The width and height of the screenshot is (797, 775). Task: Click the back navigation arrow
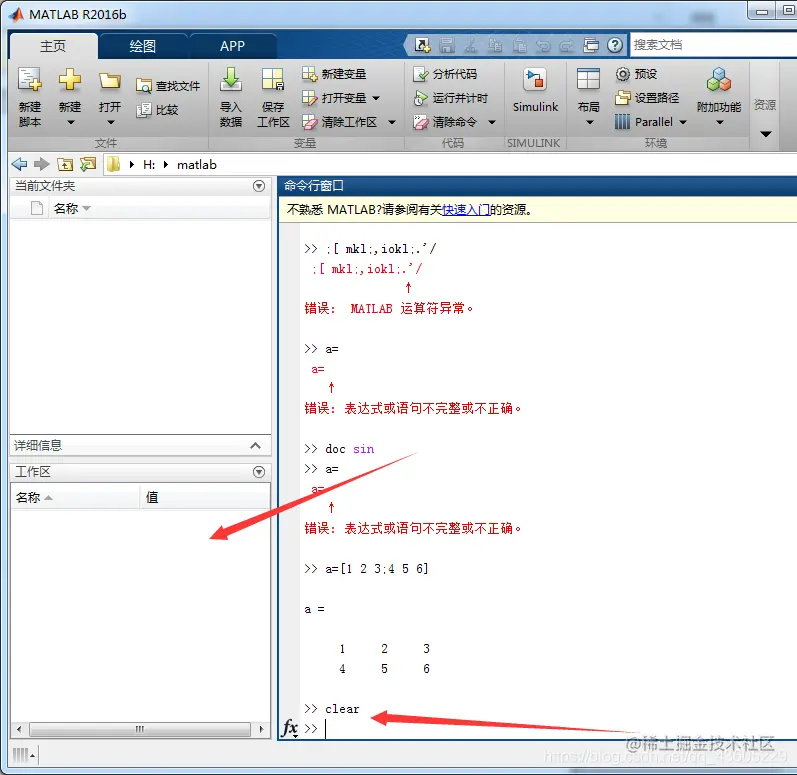coord(19,164)
